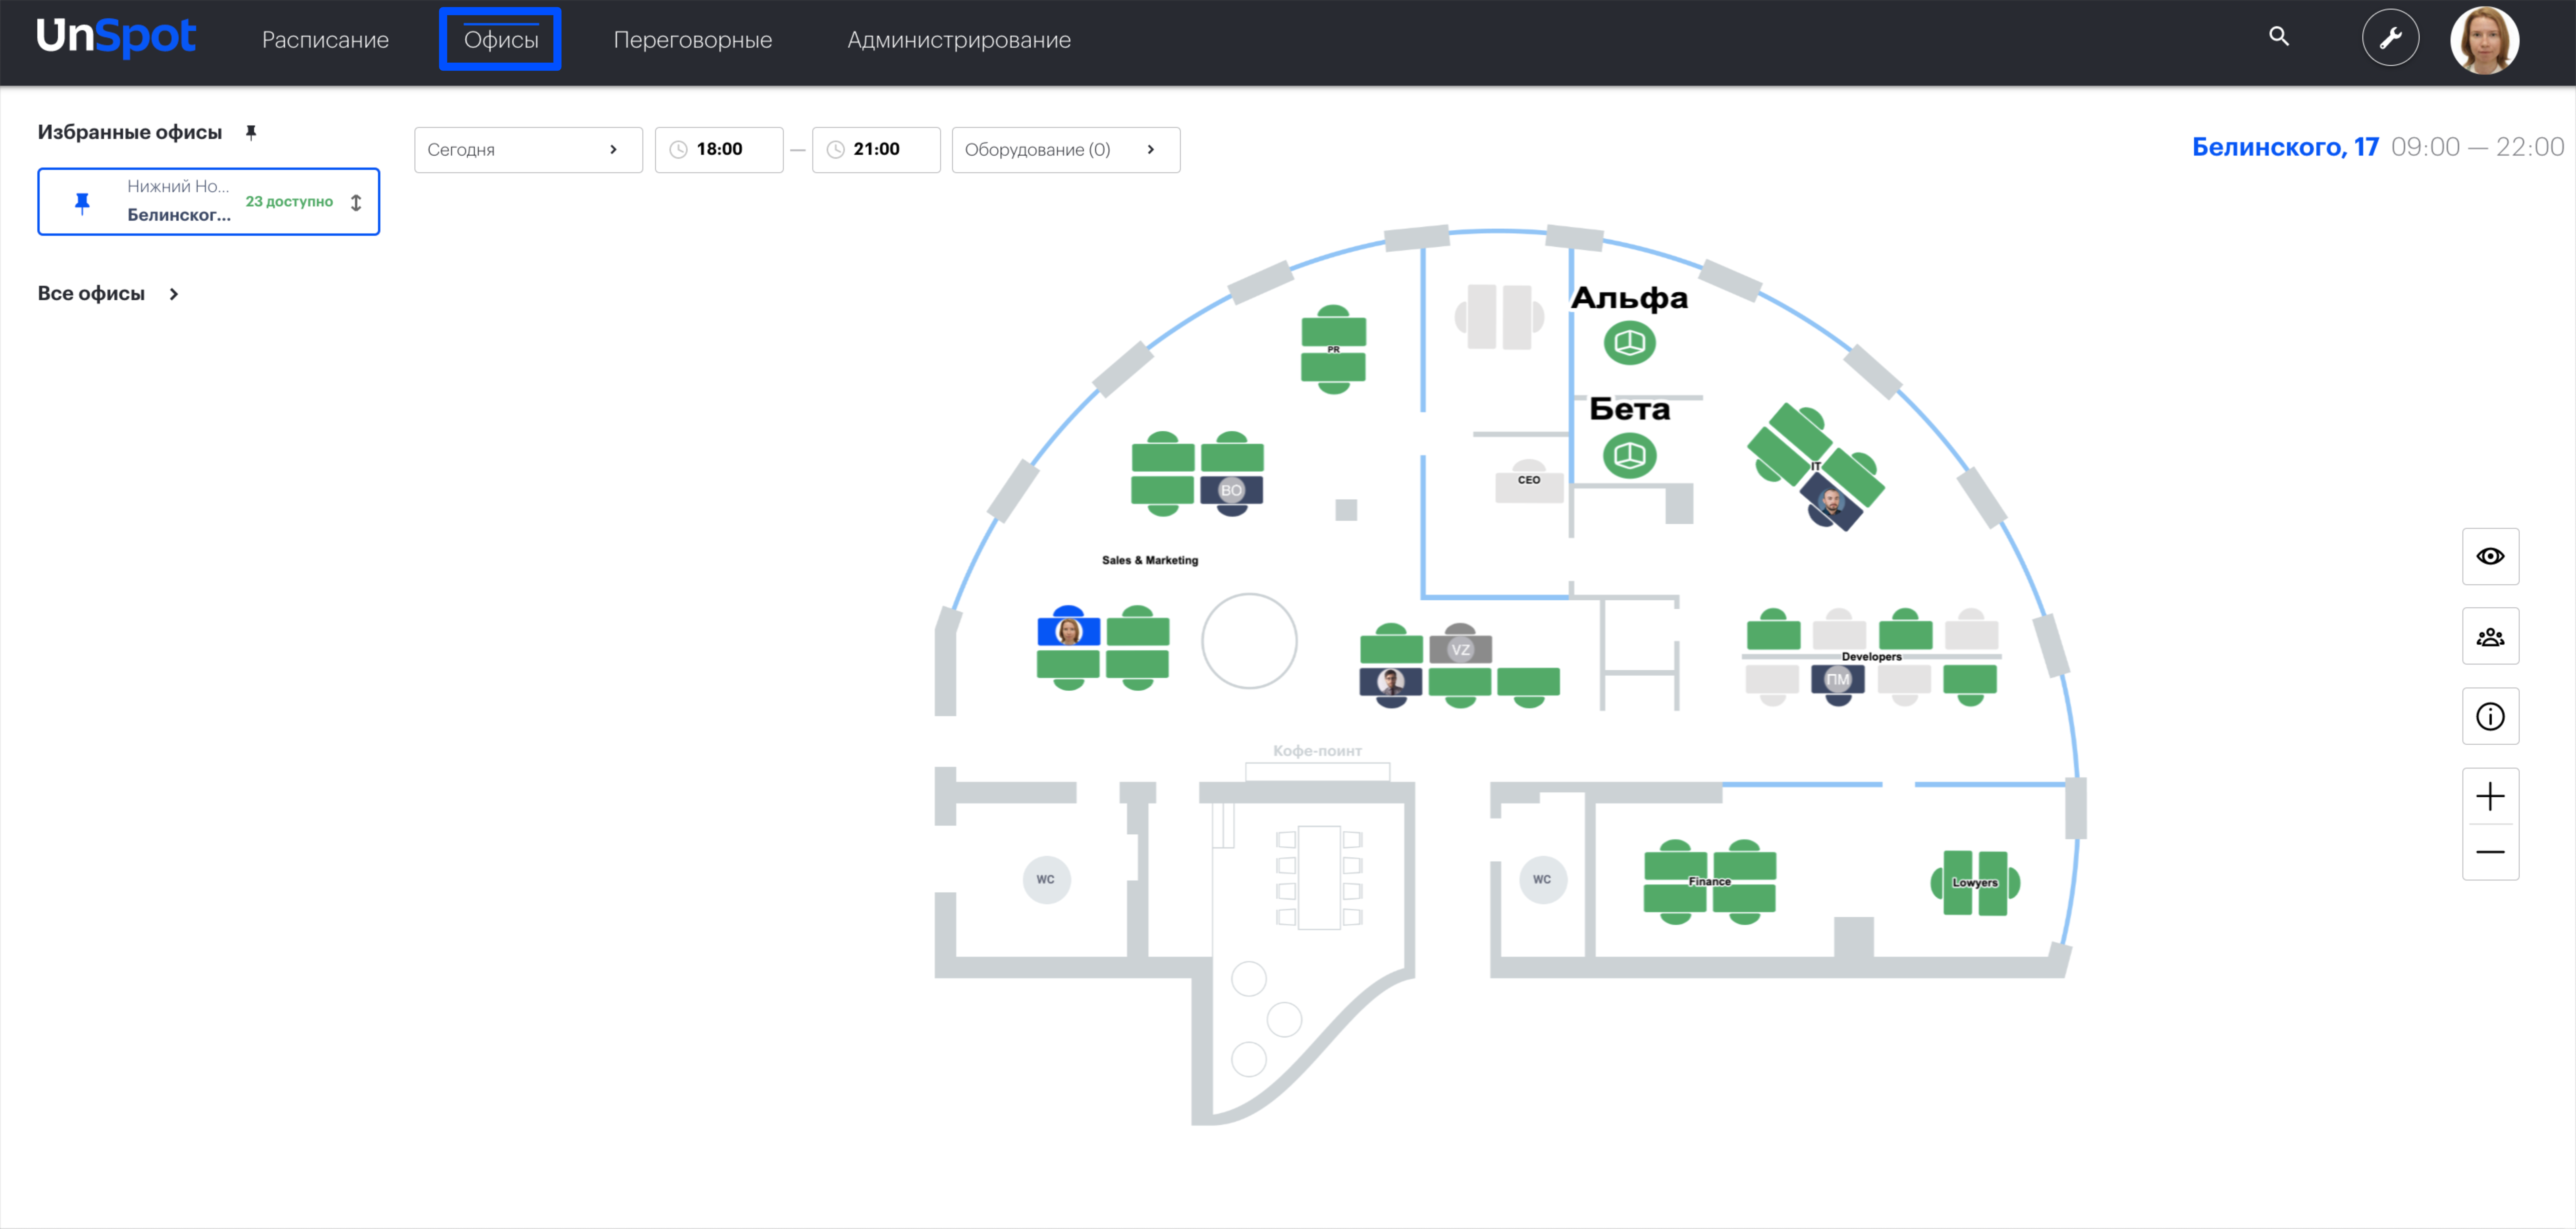Go to Администрирование section
This screenshot has width=2576, height=1229.
pos(958,40)
